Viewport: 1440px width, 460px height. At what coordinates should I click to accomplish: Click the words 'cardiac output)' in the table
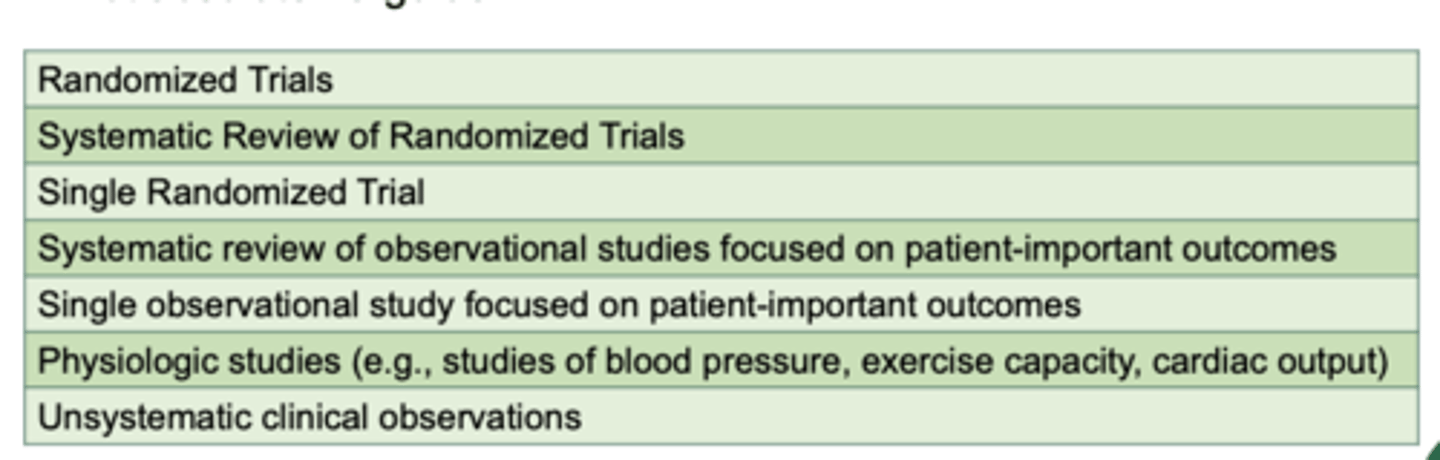[1270, 361]
